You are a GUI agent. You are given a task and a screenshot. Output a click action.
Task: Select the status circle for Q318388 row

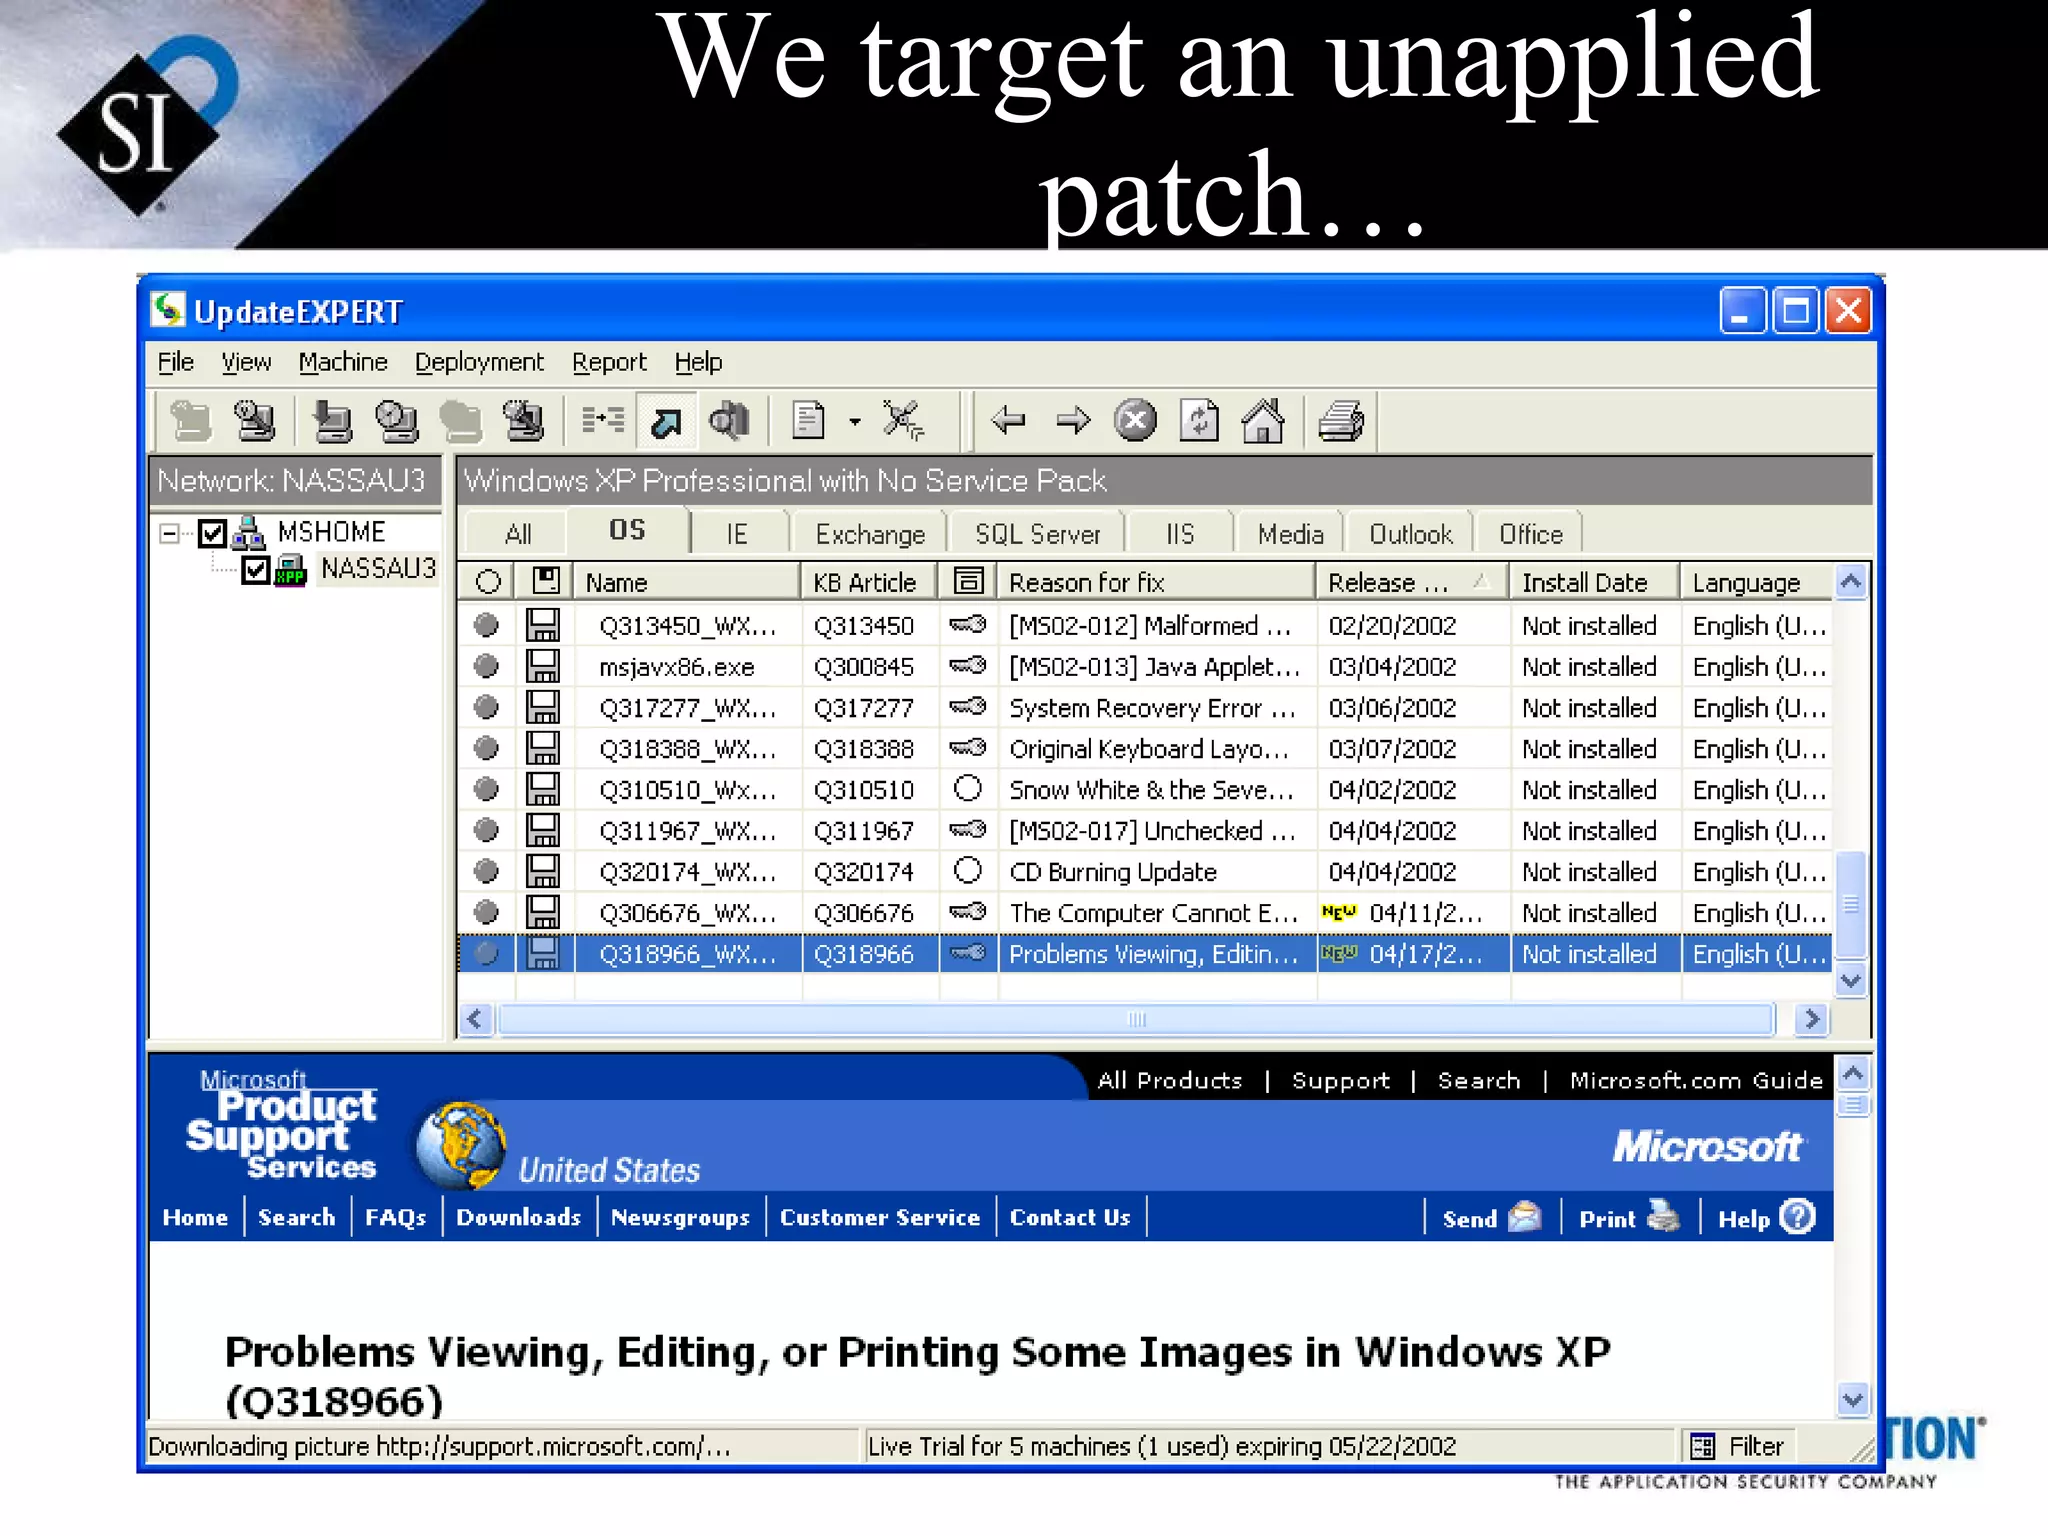coord(486,748)
